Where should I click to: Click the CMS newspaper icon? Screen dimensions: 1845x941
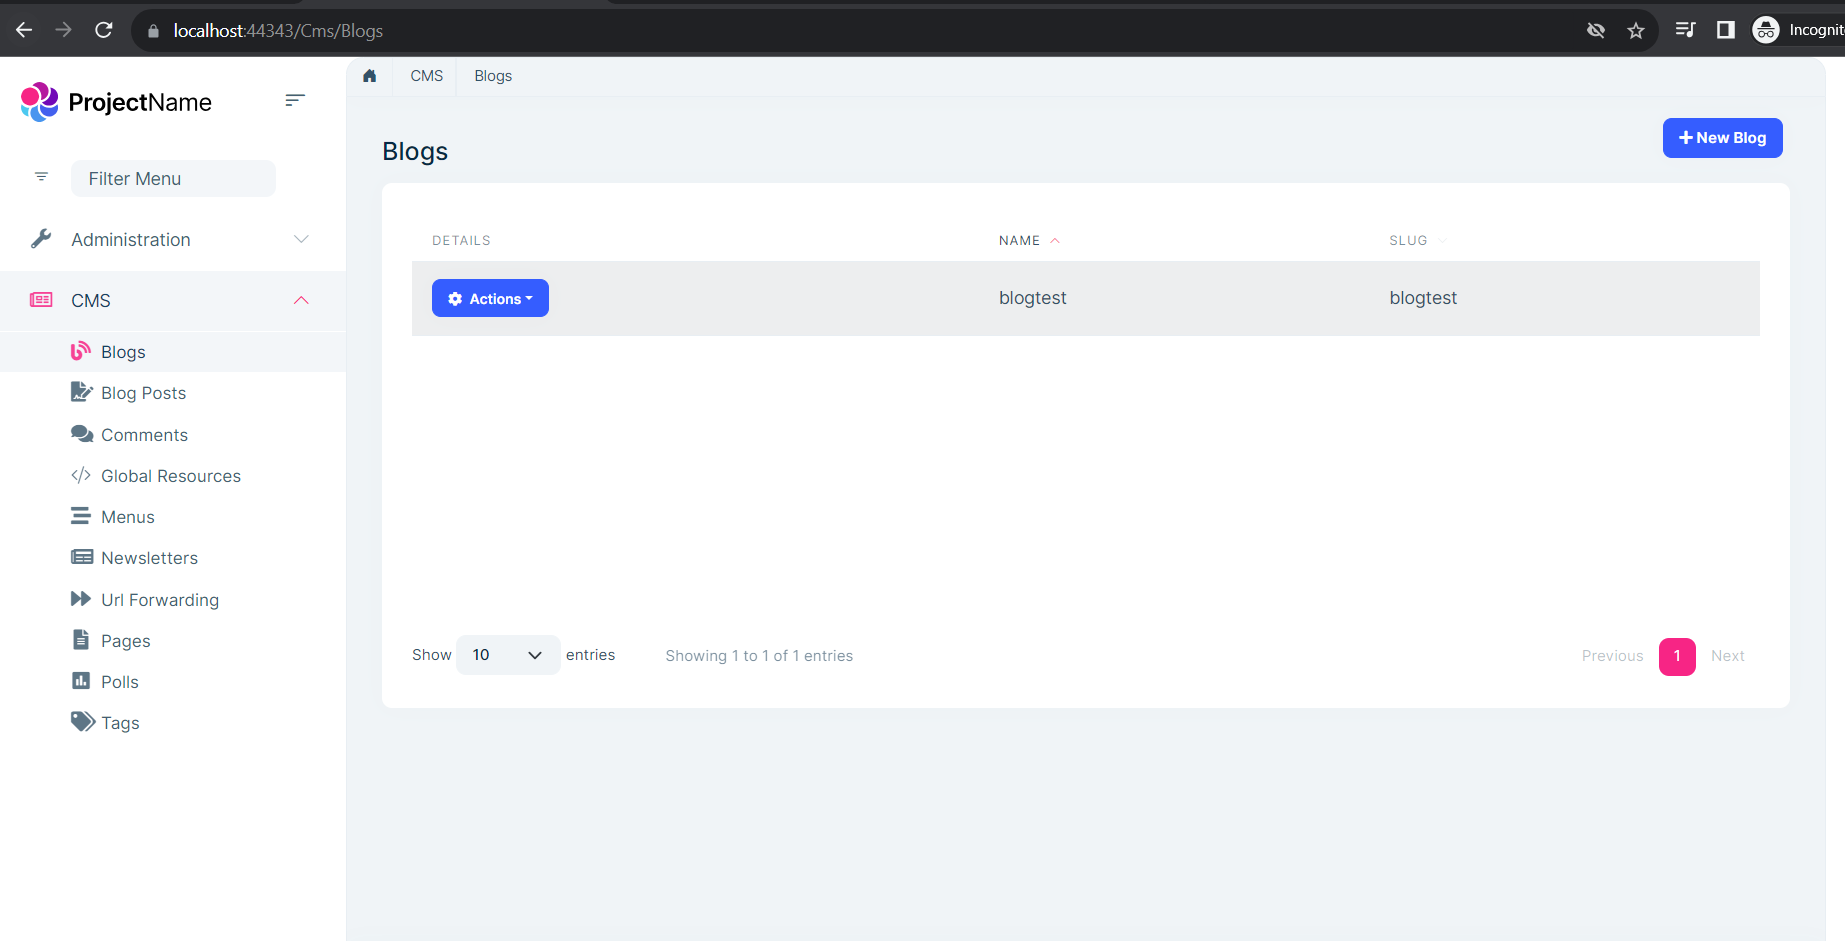tap(41, 300)
